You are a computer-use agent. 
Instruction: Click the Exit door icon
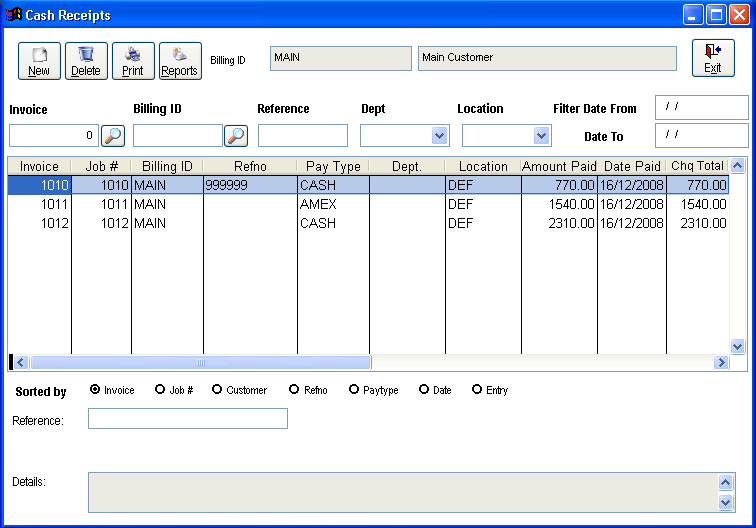(713, 58)
